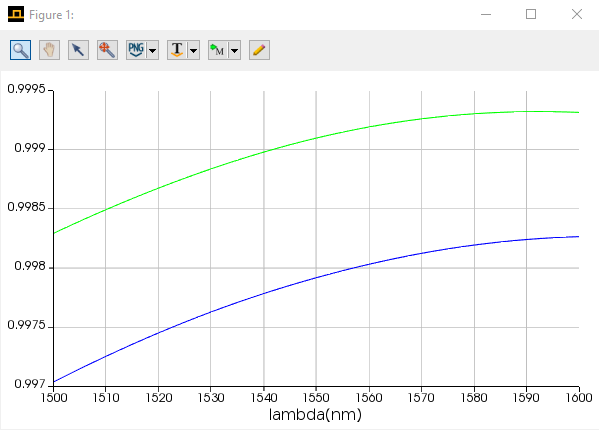Click the lambda(nm) x-axis label
The width and height of the screenshot is (599, 430).
[315, 414]
